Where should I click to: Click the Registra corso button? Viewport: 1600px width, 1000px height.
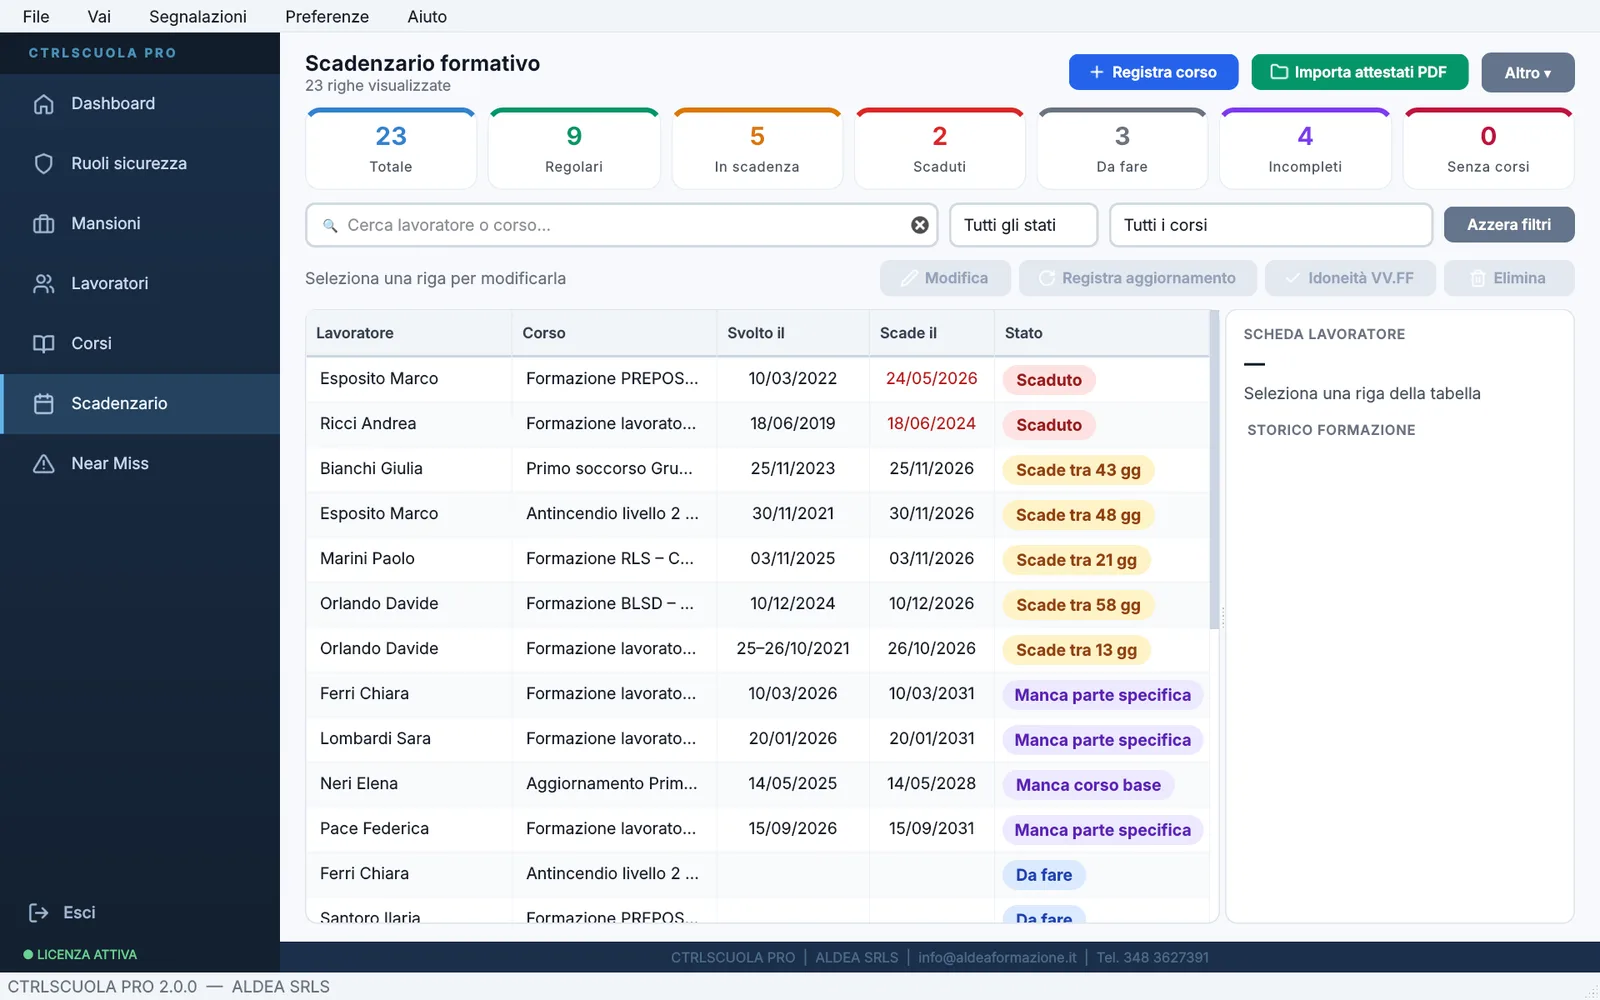(x=1153, y=72)
